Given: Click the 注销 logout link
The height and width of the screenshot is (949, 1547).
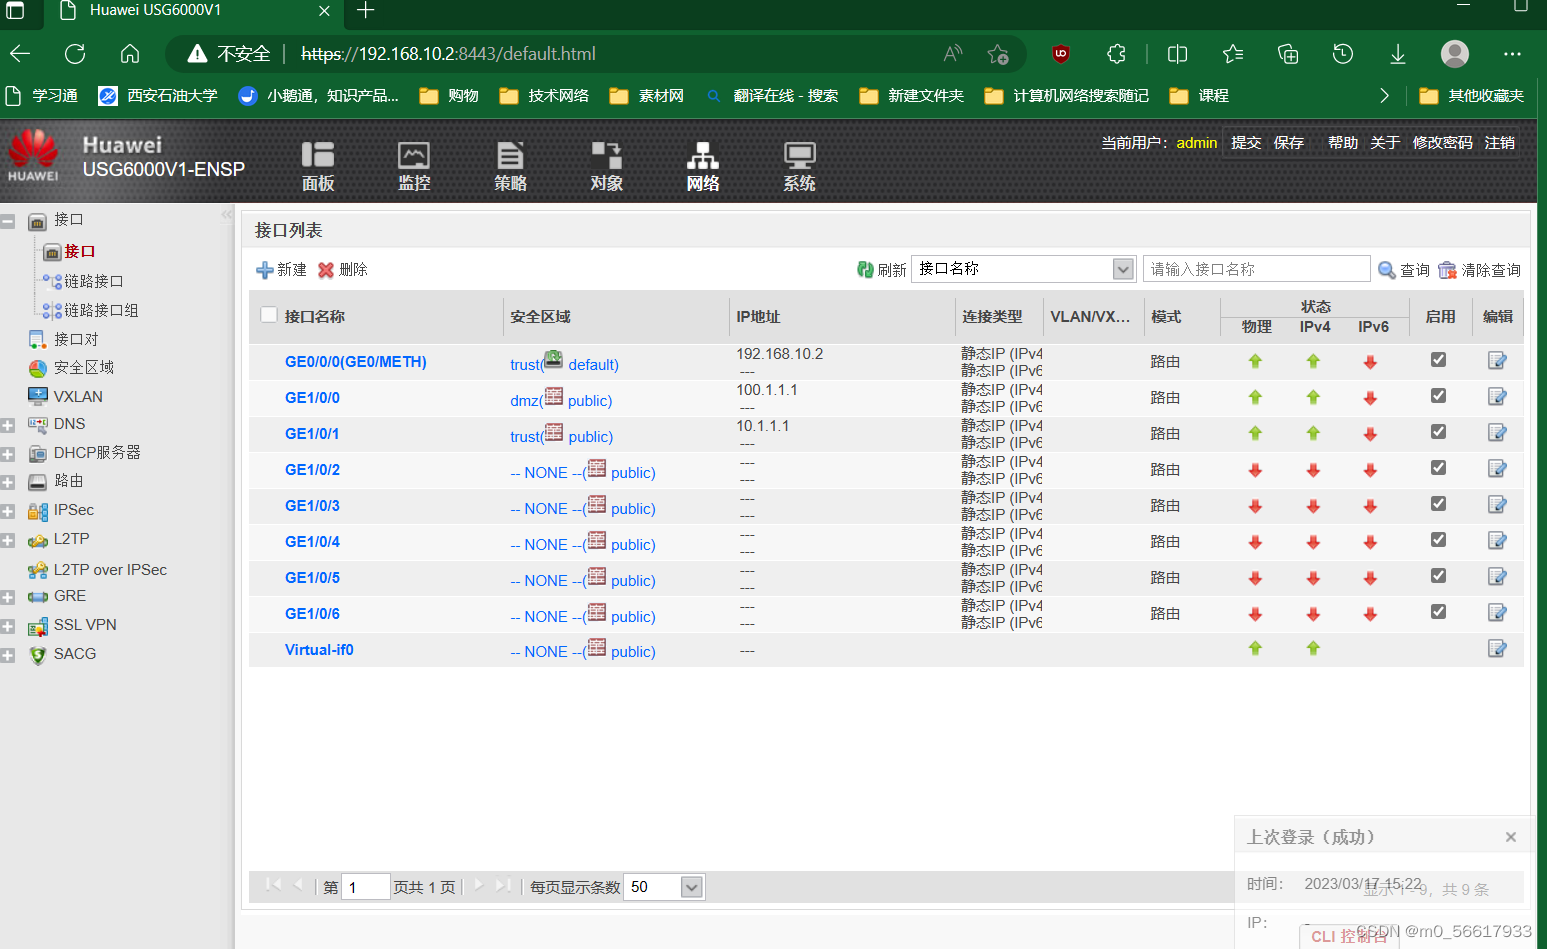Looking at the screenshot, I should (1499, 143).
